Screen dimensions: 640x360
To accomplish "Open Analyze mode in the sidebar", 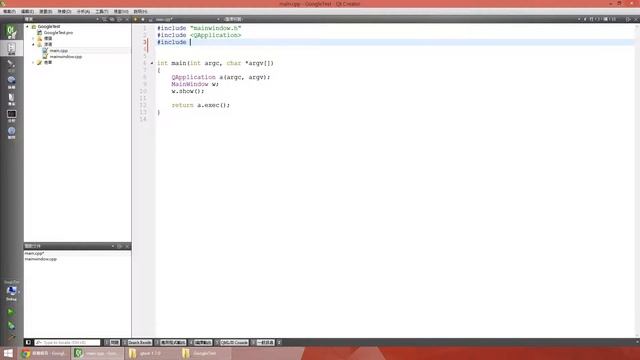I will 11,116.
